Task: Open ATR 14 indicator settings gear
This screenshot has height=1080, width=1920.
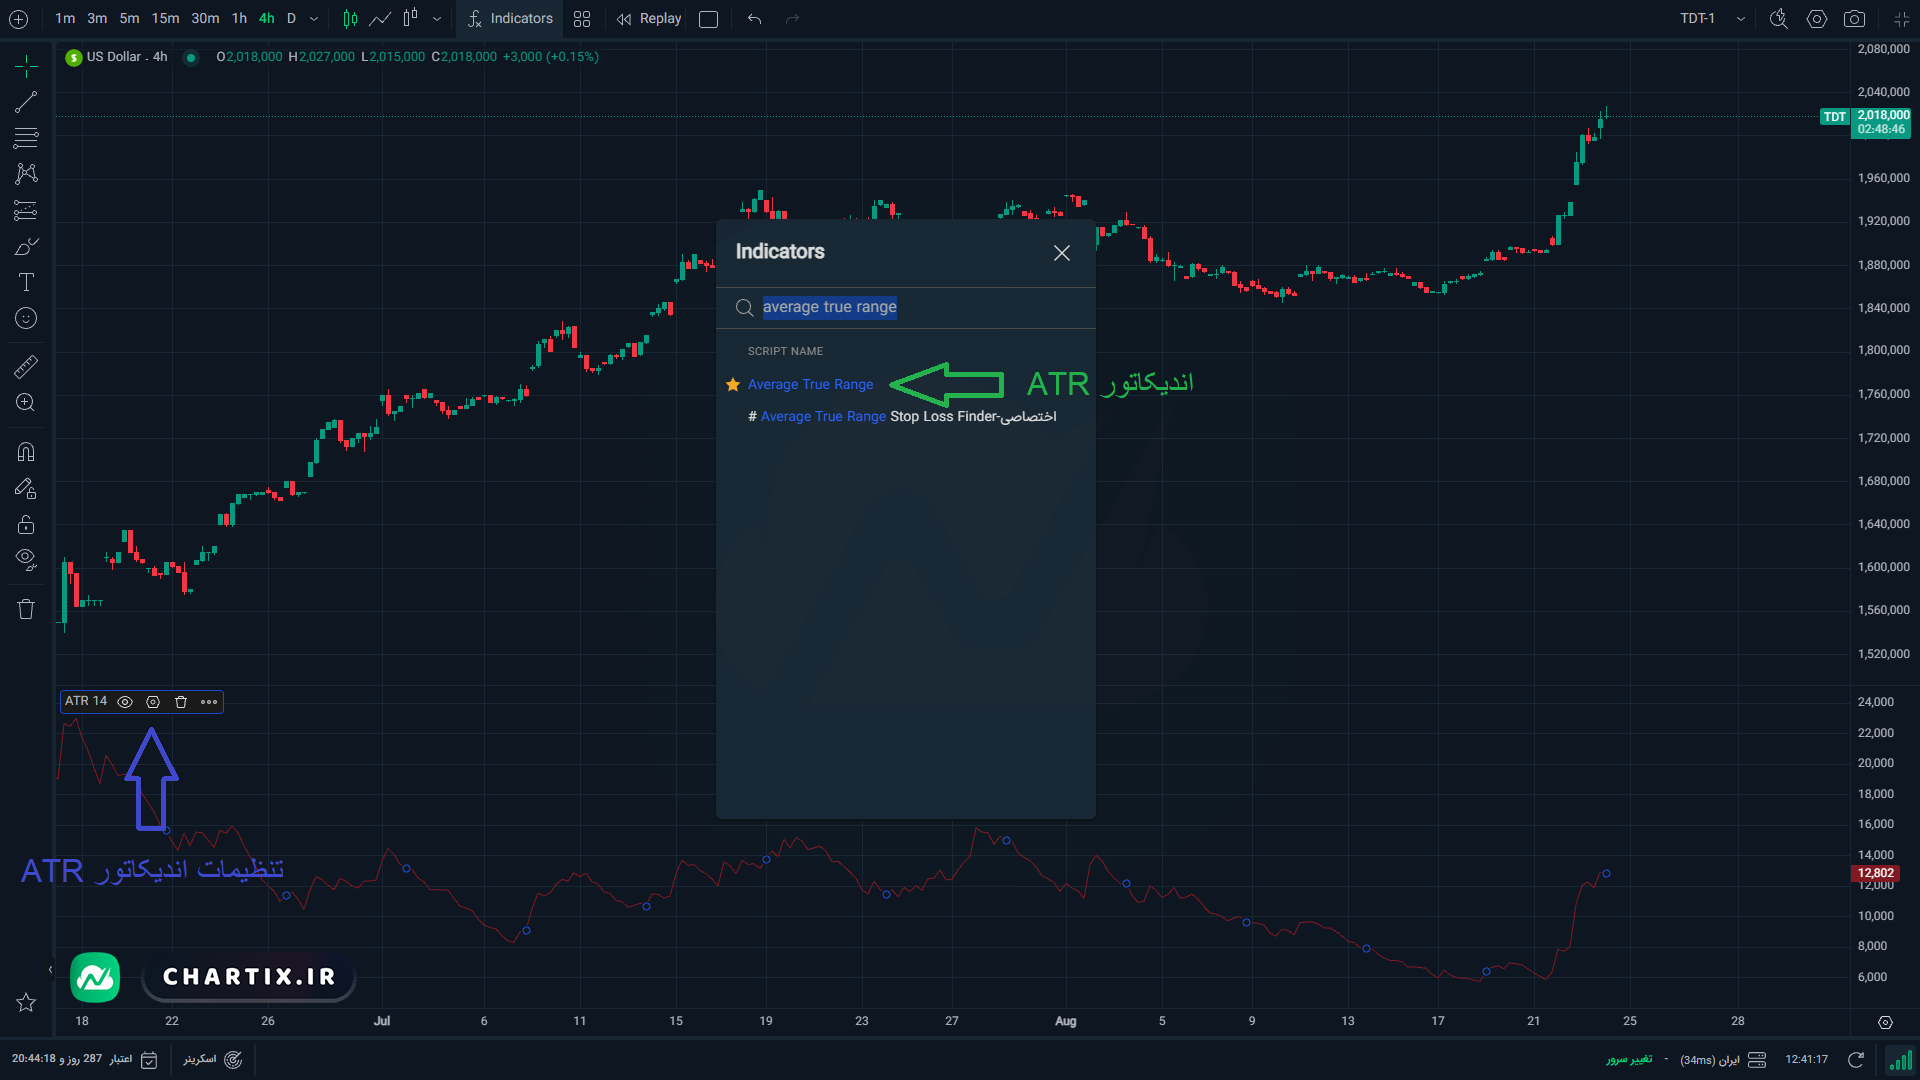Action: coord(153,702)
